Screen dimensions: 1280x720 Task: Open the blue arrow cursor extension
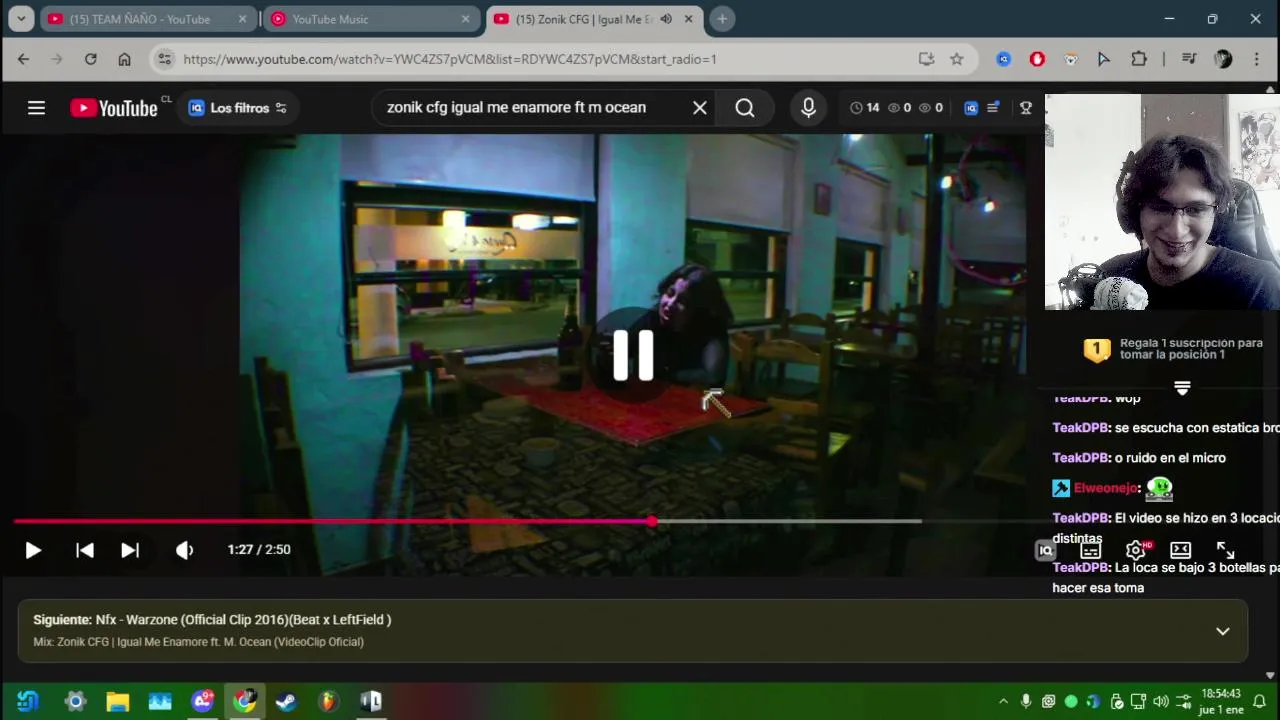(1104, 59)
